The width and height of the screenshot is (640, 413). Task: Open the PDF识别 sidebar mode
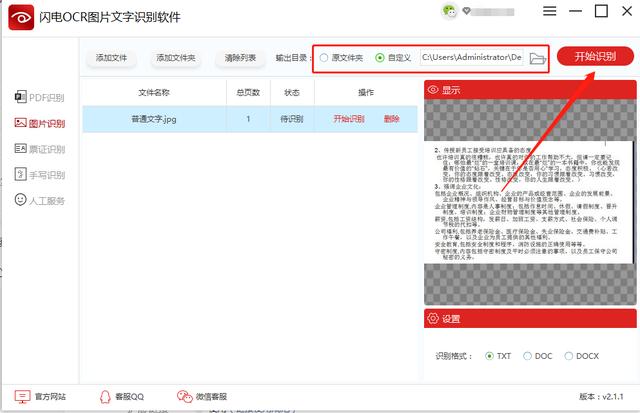(40, 97)
